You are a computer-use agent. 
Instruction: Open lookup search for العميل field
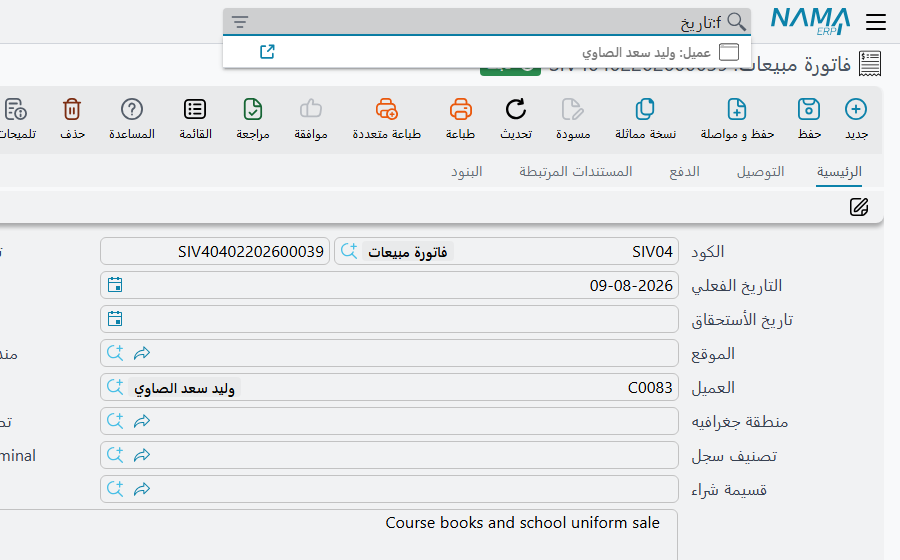point(115,387)
